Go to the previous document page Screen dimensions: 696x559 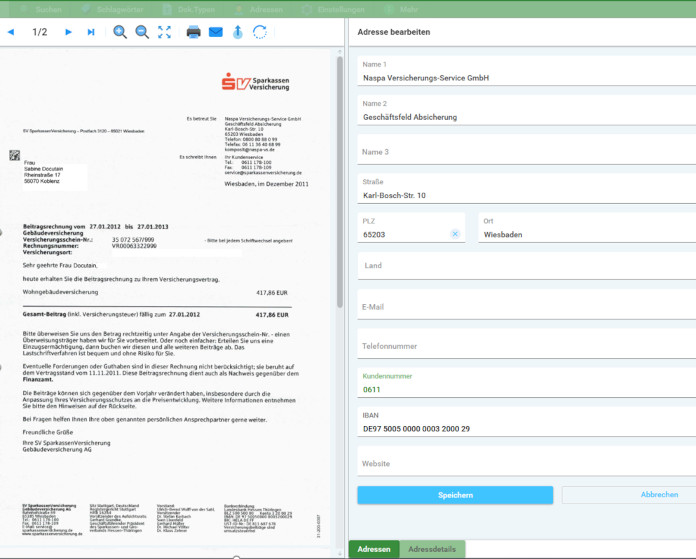coord(11,32)
